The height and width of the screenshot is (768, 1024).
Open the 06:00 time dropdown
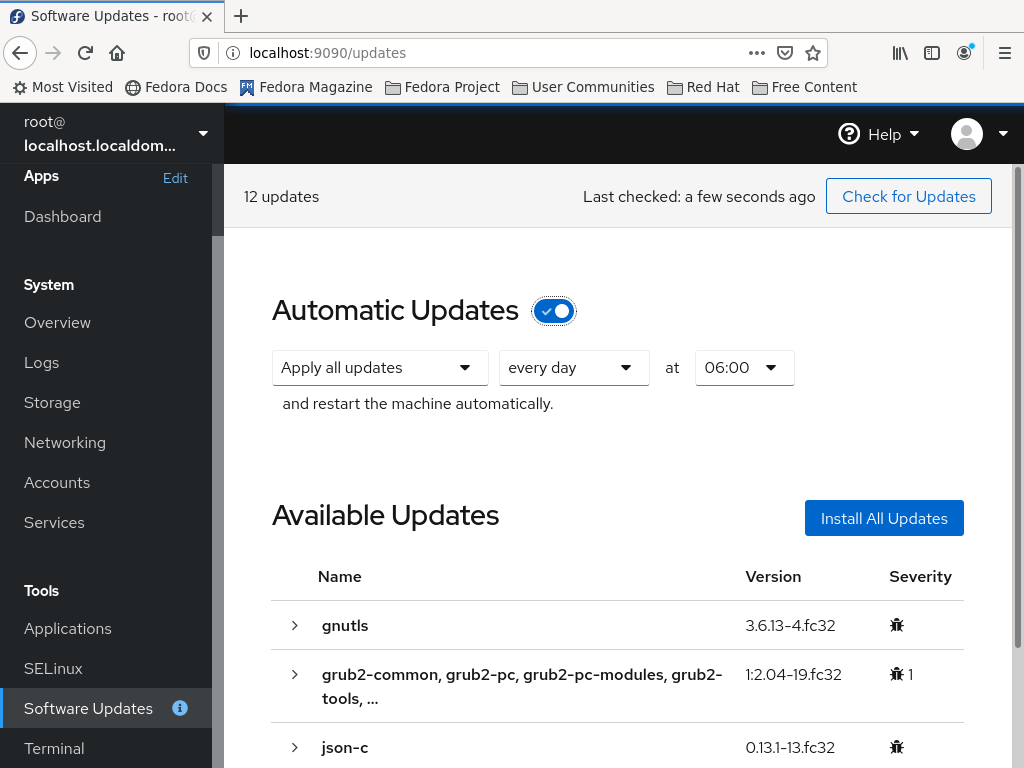(x=744, y=368)
